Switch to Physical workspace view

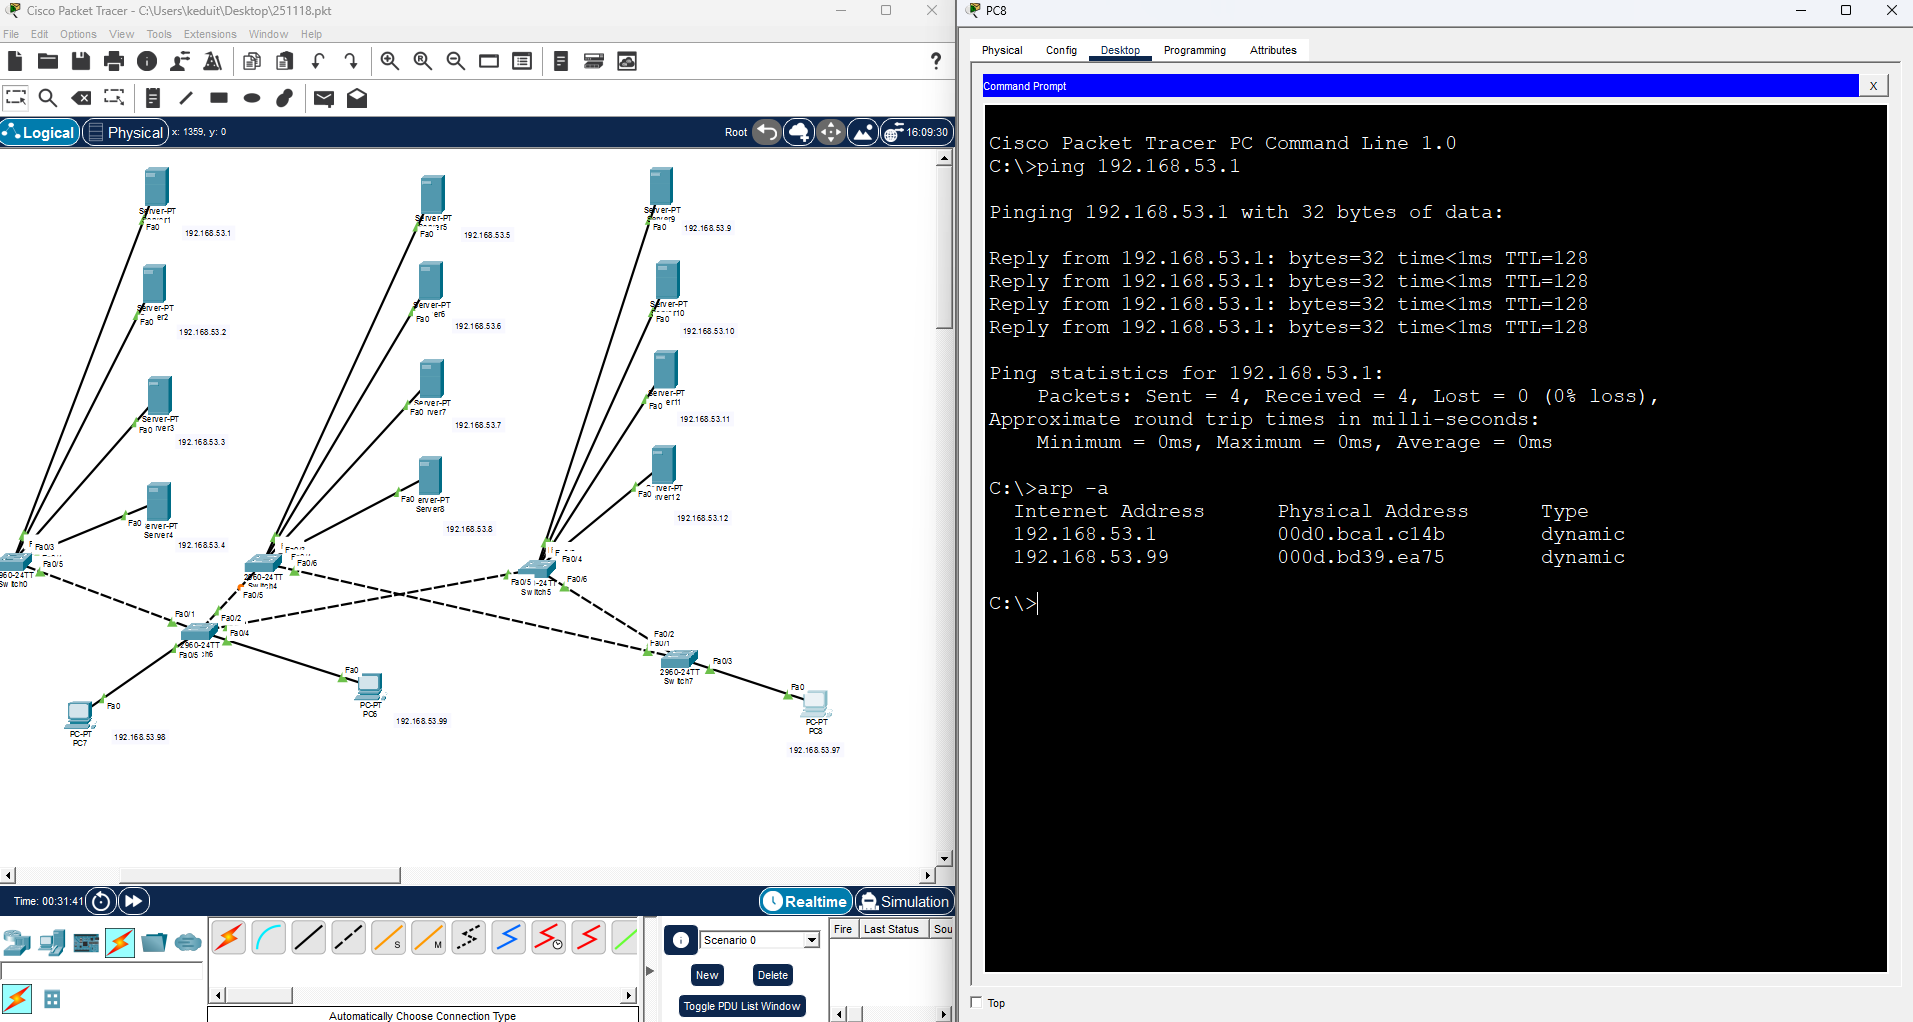[x=125, y=132]
